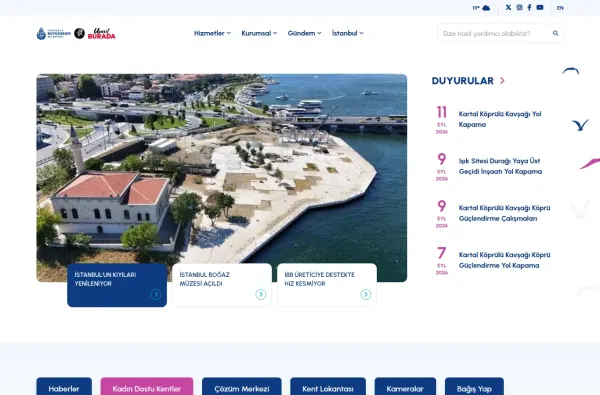Click the search magnifier icon
This screenshot has height=395, width=600.
(x=555, y=33)
